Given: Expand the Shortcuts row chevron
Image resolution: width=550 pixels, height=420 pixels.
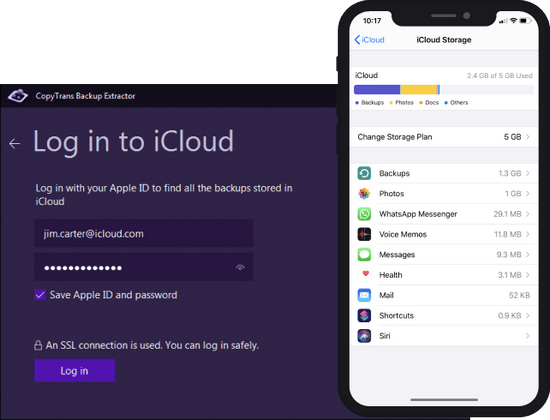Looking at the screenshot, I should tap(528, 315).
